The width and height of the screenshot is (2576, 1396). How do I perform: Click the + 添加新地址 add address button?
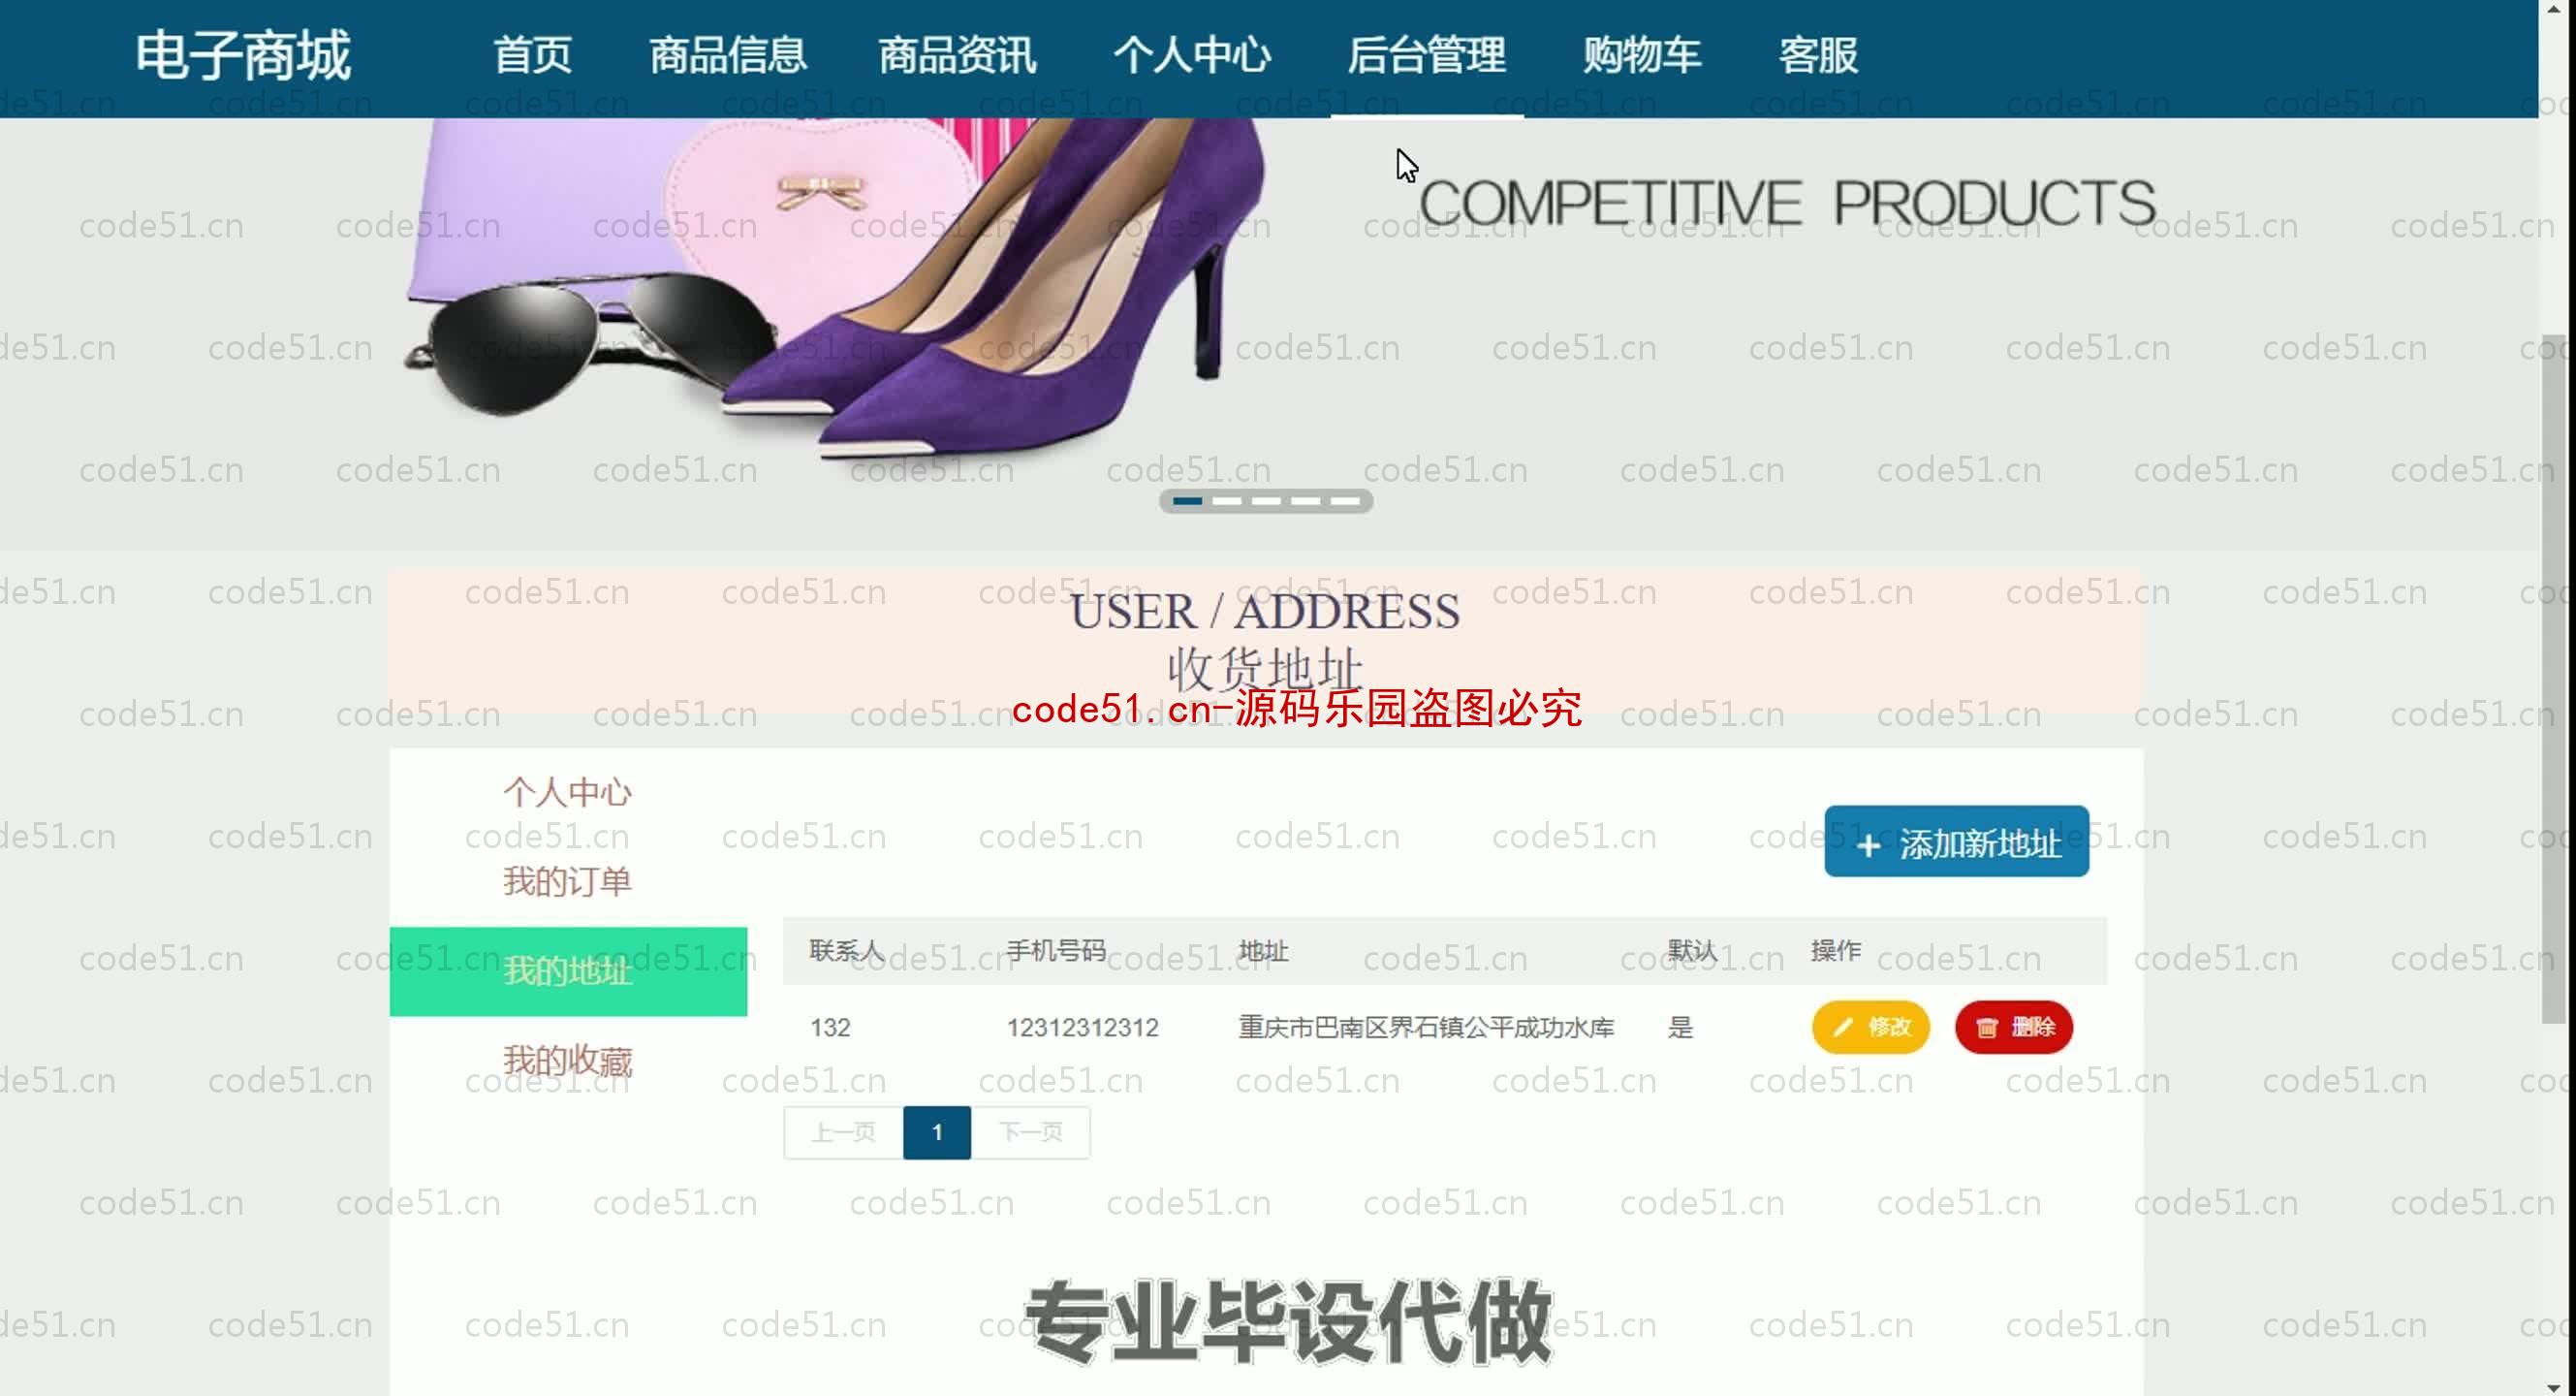pos(1956,842)
